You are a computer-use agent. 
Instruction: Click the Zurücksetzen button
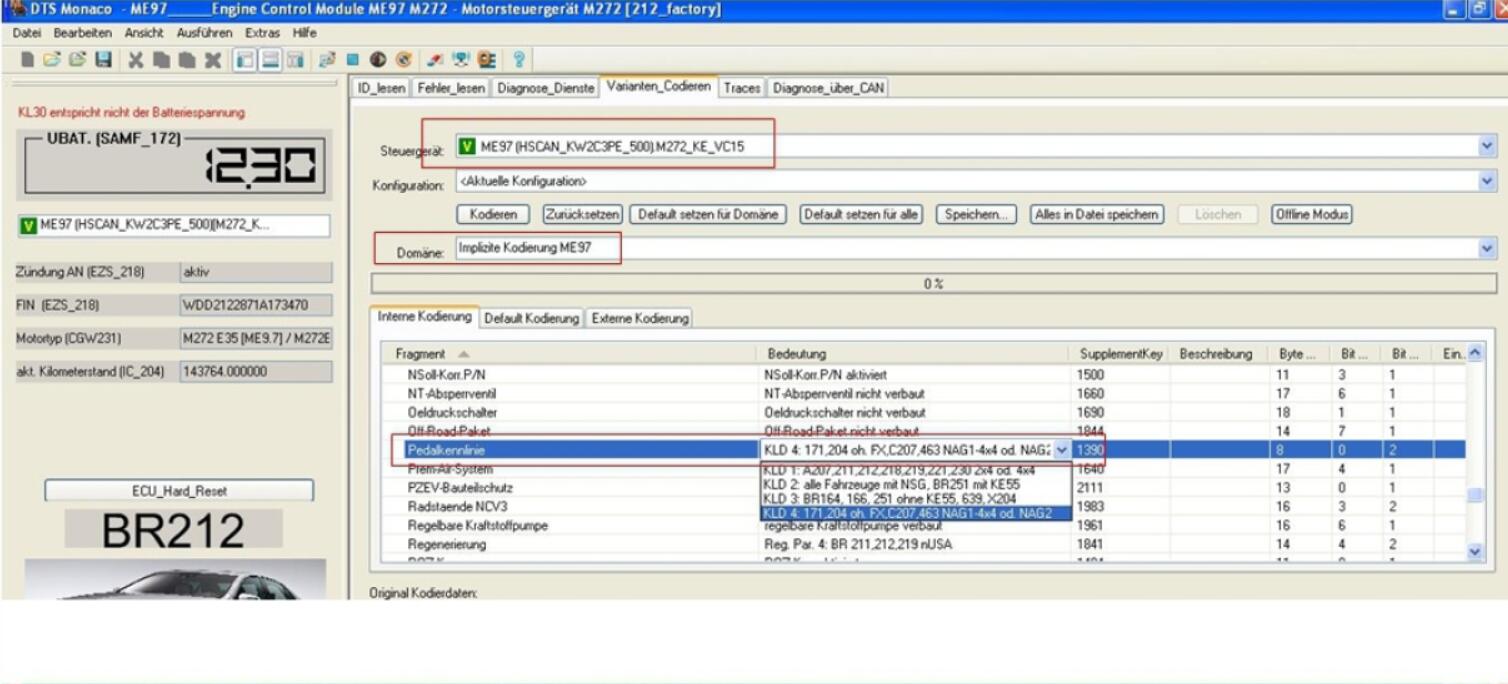[x=582, y=214]
